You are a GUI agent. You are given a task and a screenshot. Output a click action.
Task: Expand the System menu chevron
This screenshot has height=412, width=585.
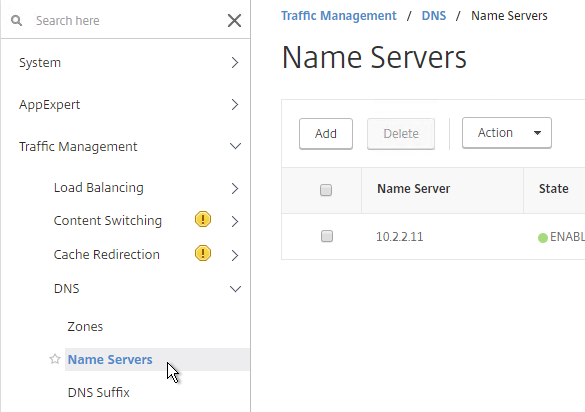(x=235, y=62)
